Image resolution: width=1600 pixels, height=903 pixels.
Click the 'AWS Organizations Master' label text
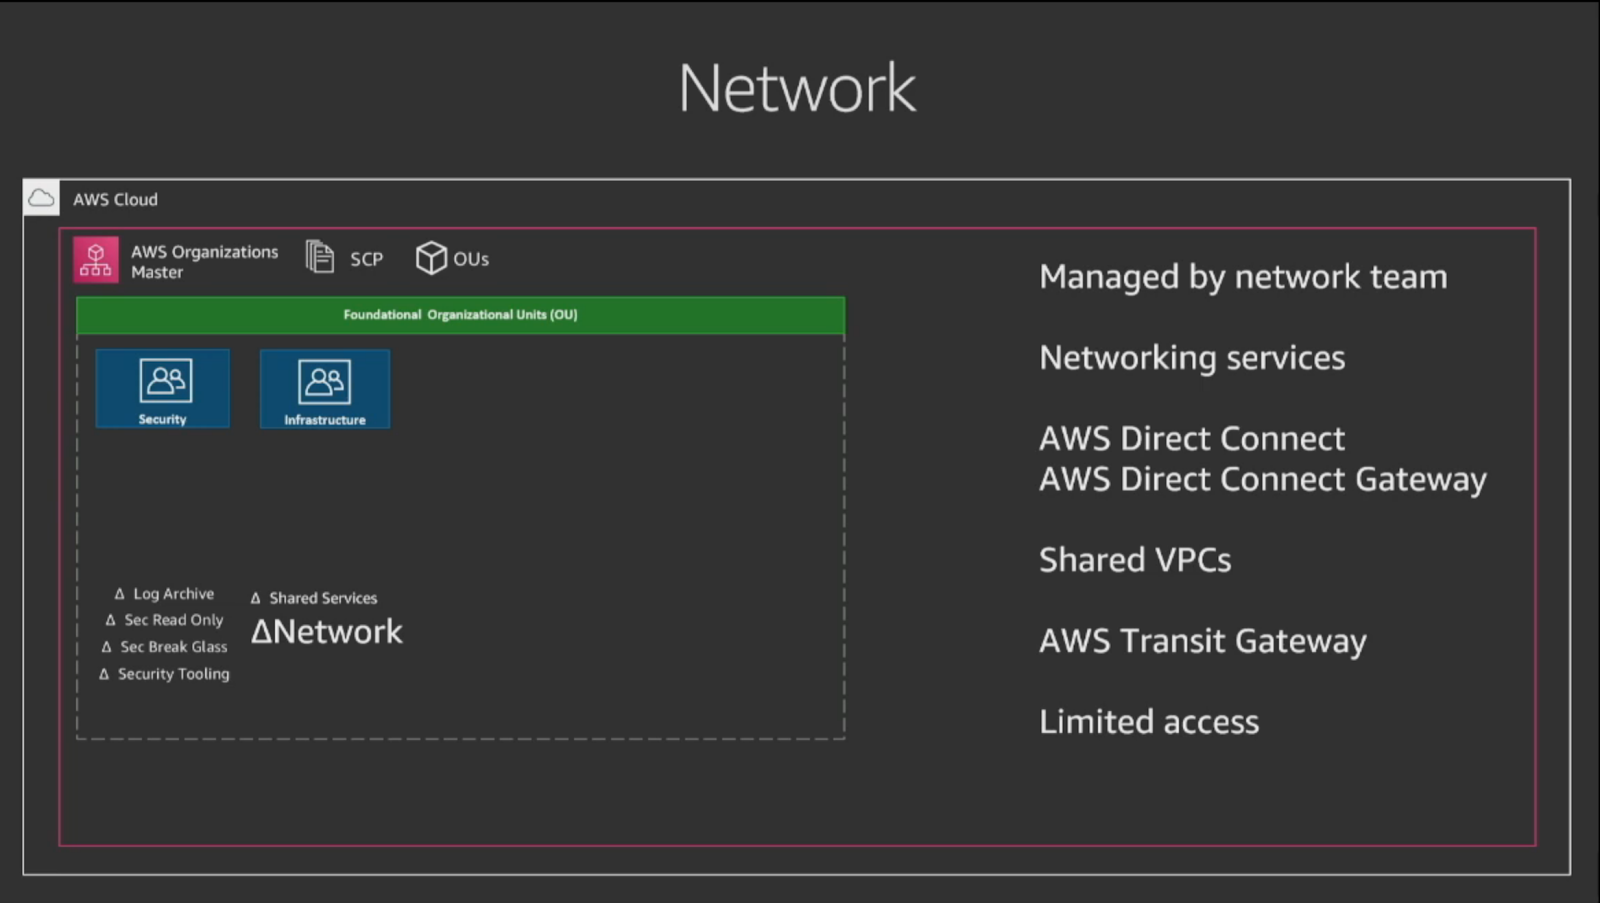[205, 261]
